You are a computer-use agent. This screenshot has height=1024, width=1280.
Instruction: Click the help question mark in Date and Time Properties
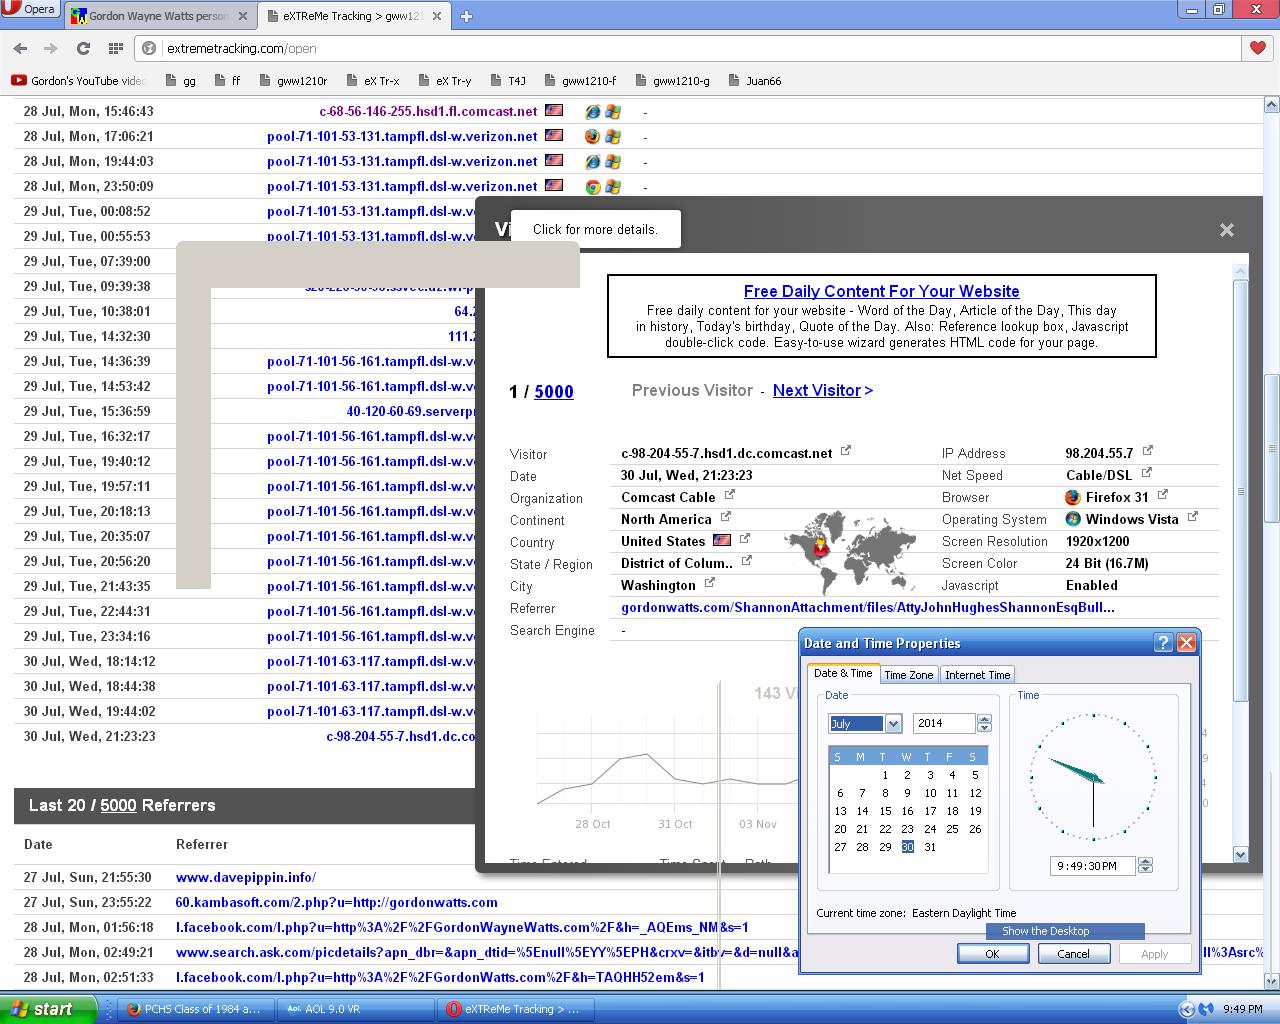pos(1163,643)
